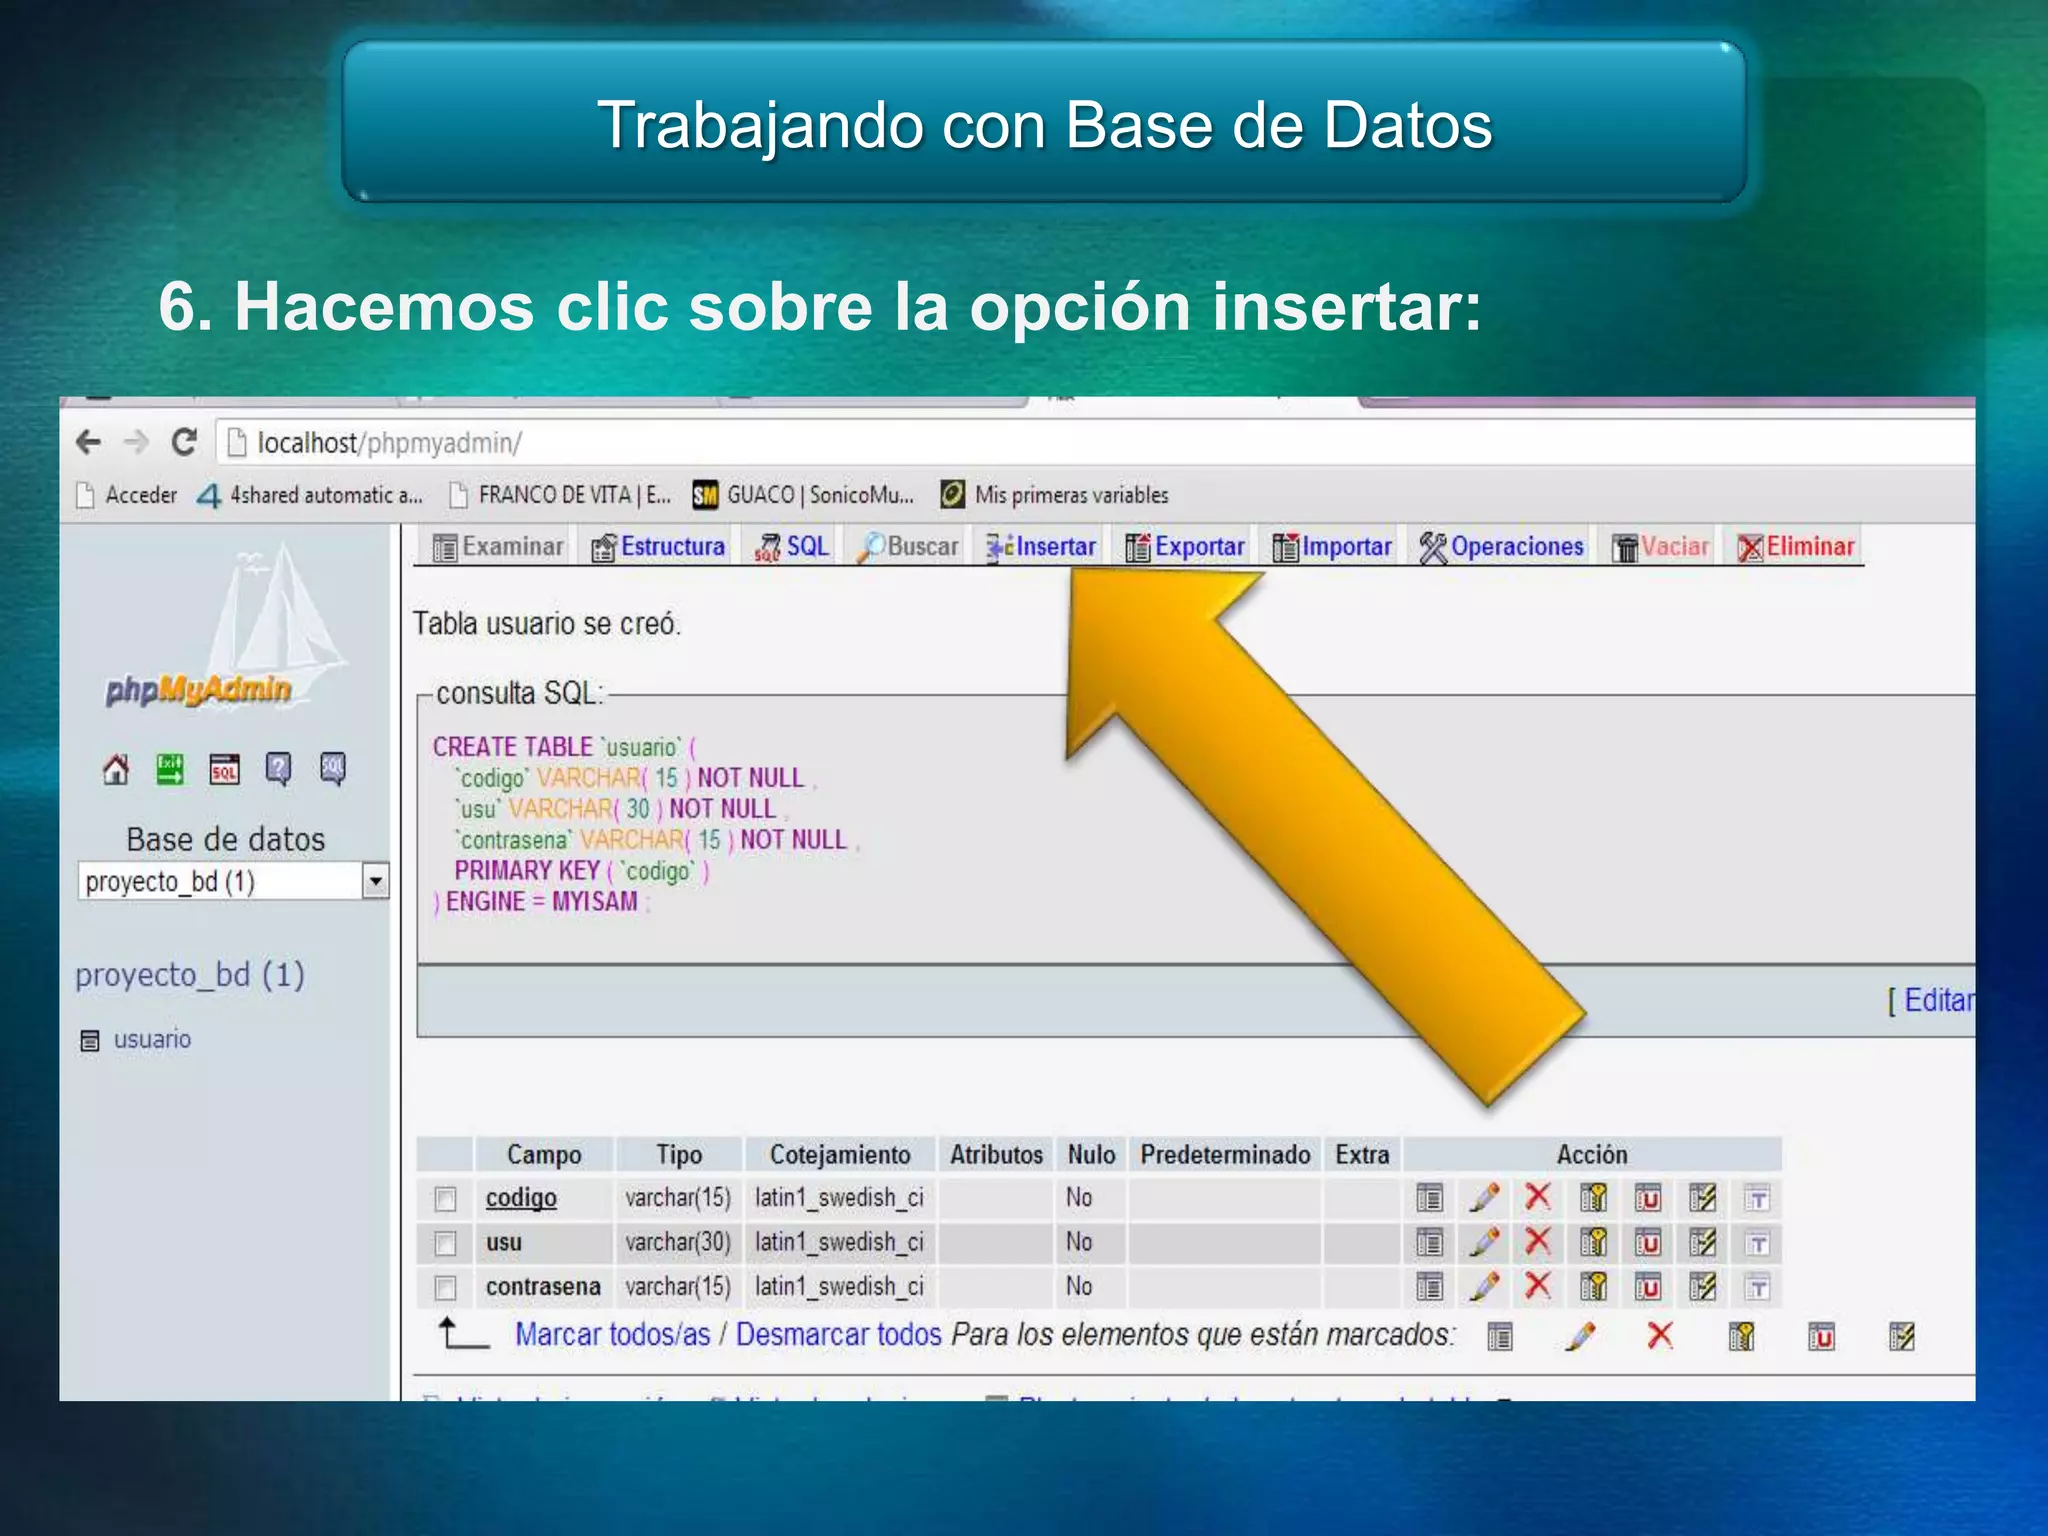
Task: Click the Editar link in SQL box
Action: click(x=1938, y=1000)
